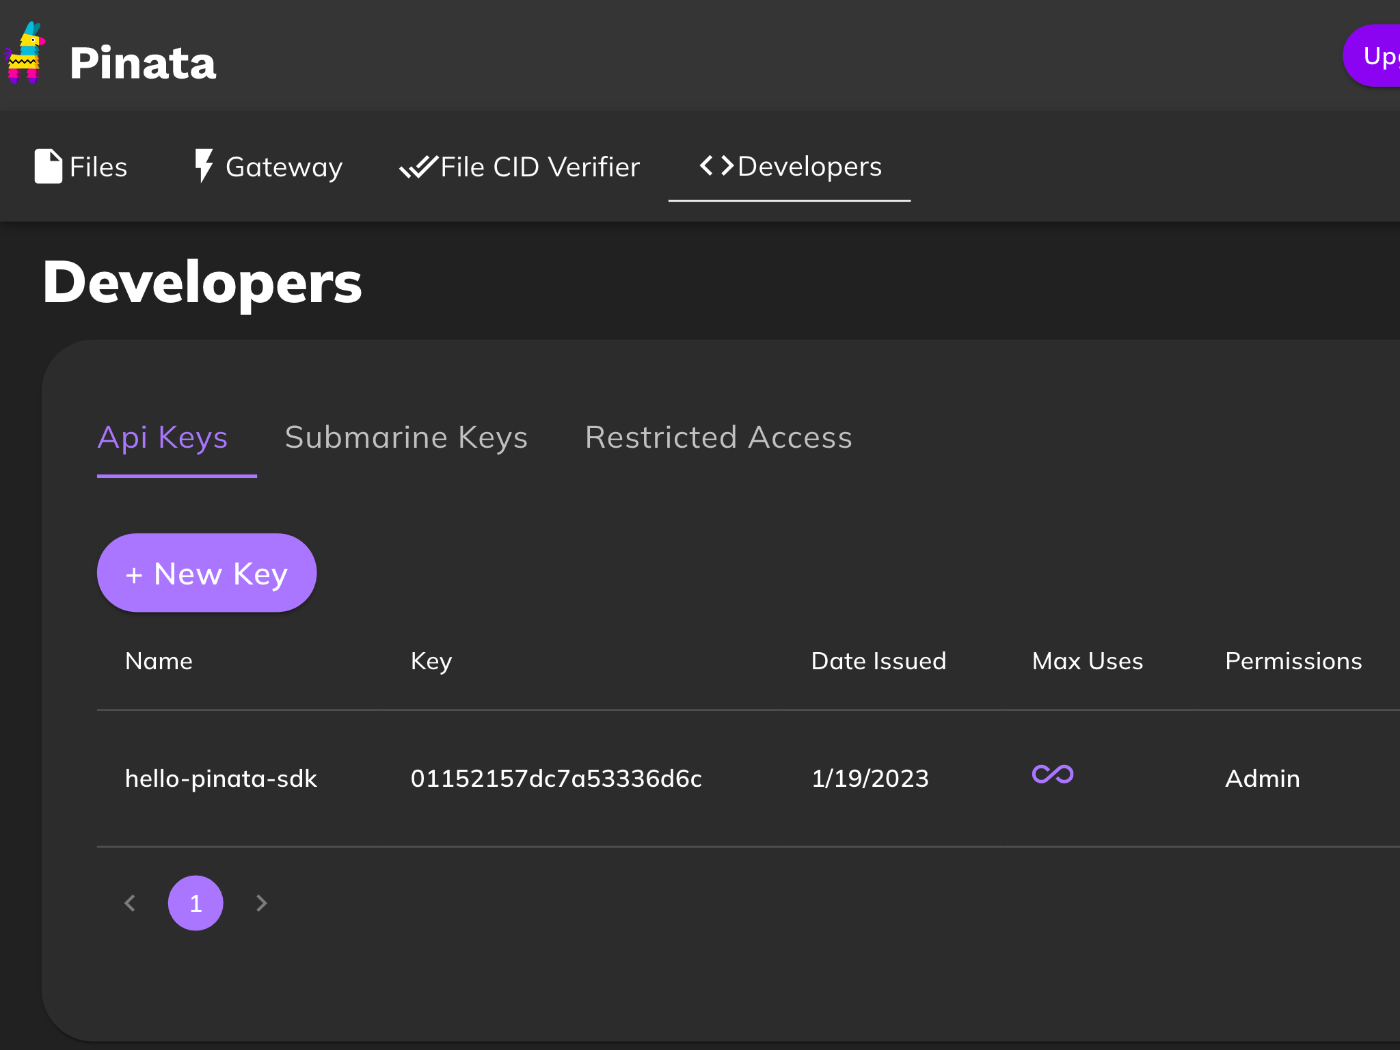
Task: Click the Gateway lightning bolt icon
Action: [204, 166]
